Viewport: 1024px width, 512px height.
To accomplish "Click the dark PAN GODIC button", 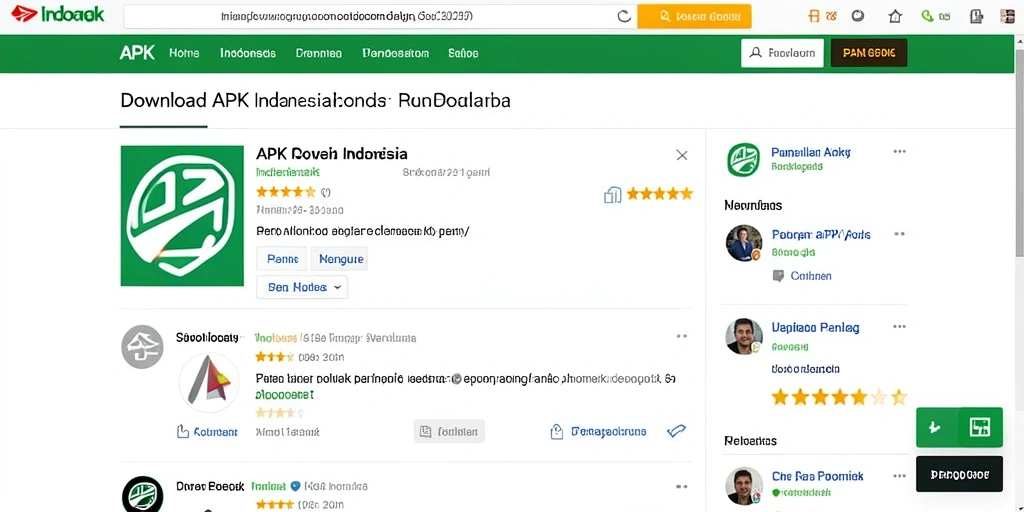I will (x=869, y=53).
